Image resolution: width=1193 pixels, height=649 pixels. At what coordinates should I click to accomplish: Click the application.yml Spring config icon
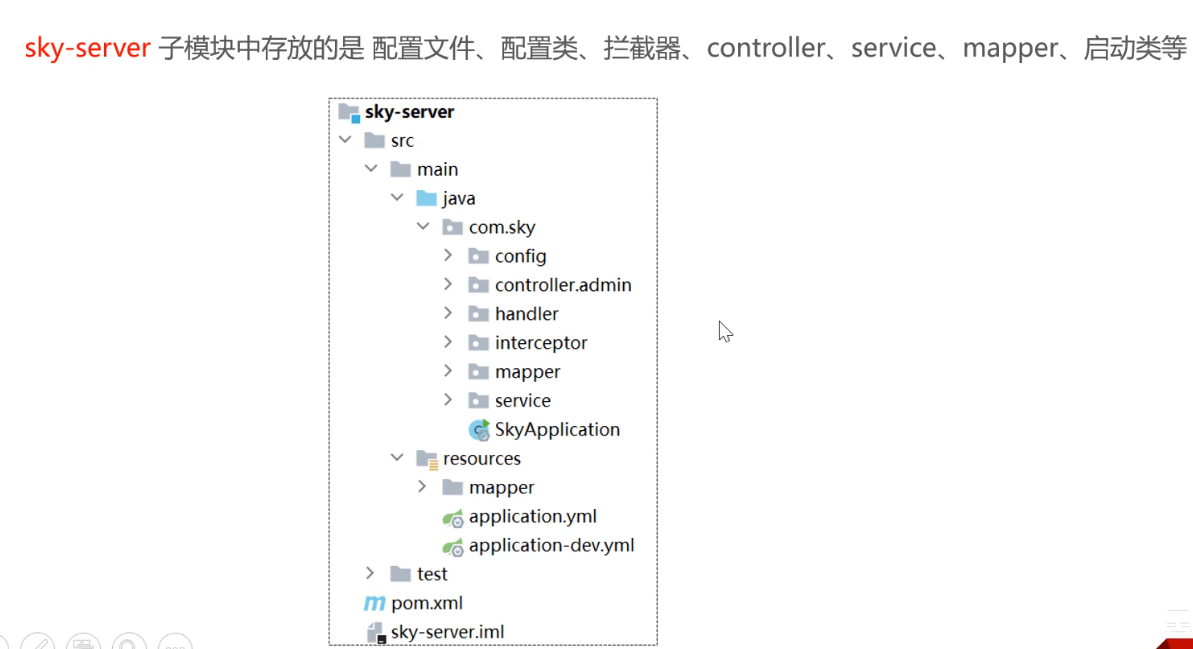pos(453,518)
